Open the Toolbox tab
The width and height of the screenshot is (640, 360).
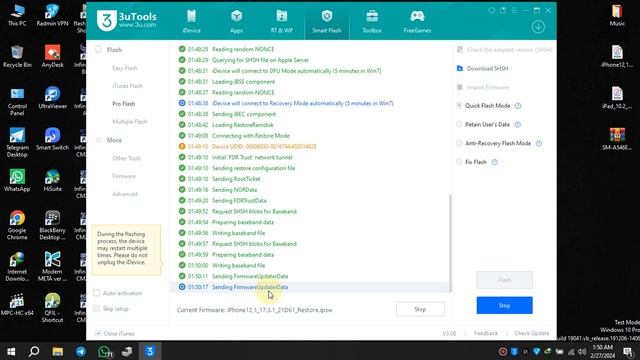[x=372, y=22]
